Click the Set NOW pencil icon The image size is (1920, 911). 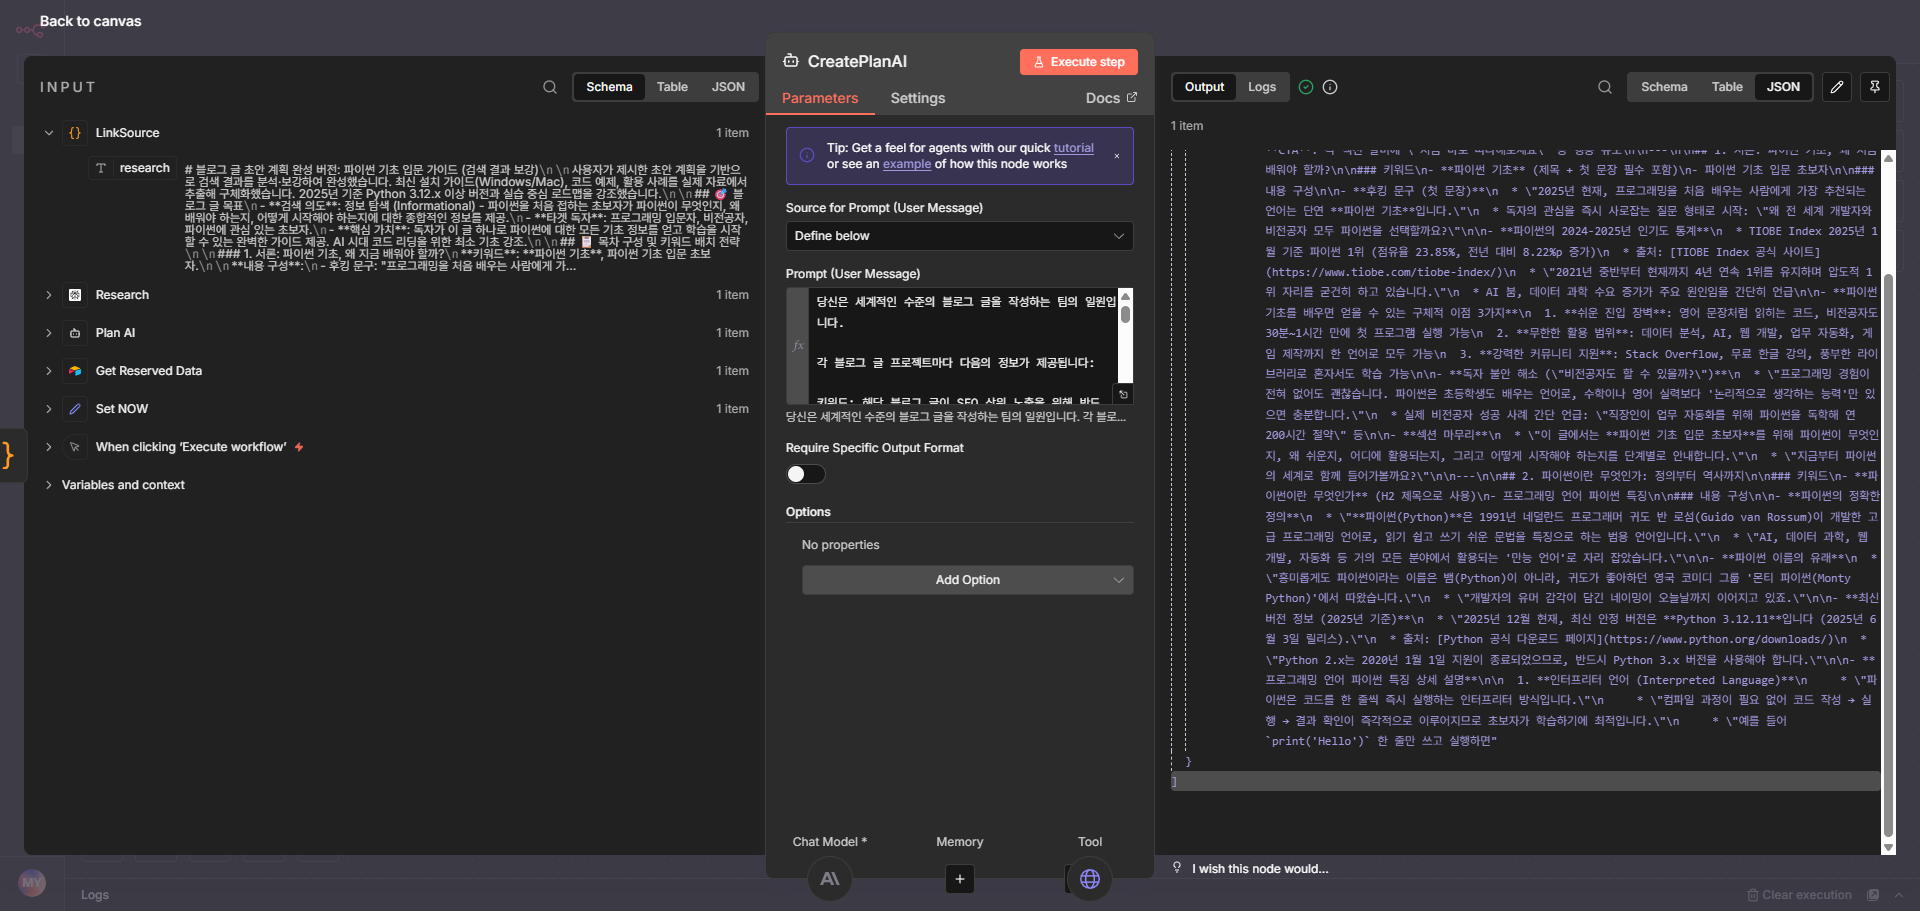tap(75, 409)
